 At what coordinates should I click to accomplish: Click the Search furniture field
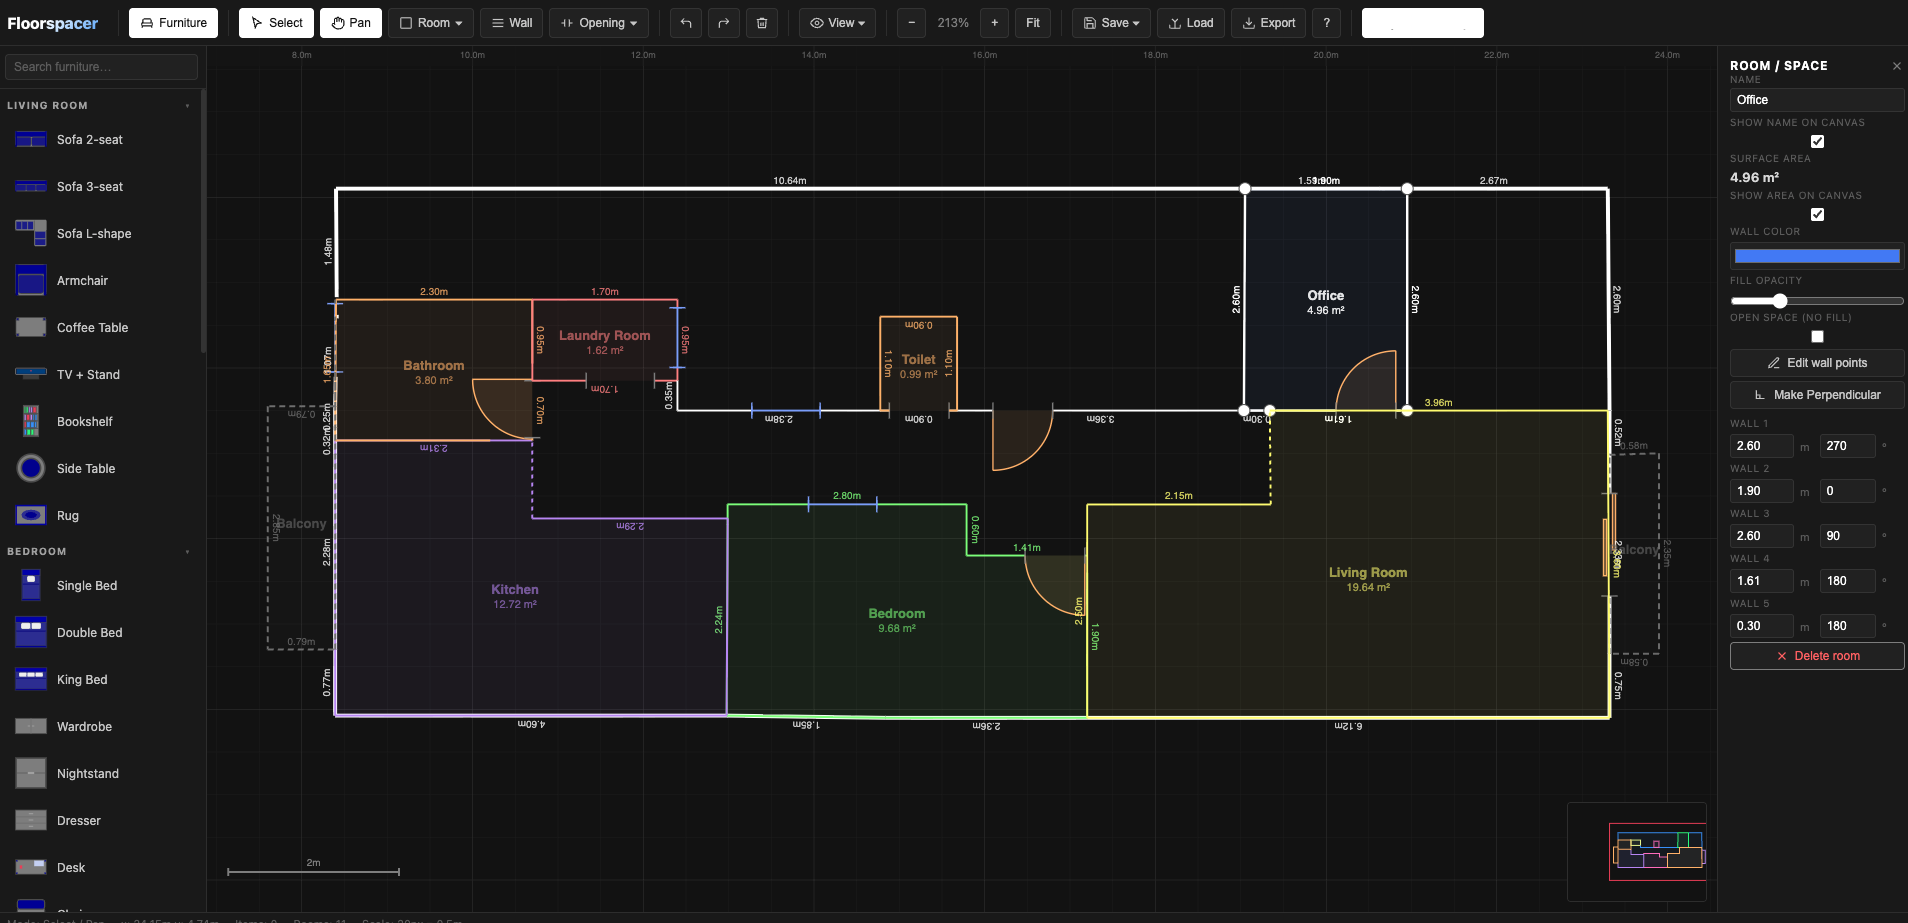[x=101, y=67]
